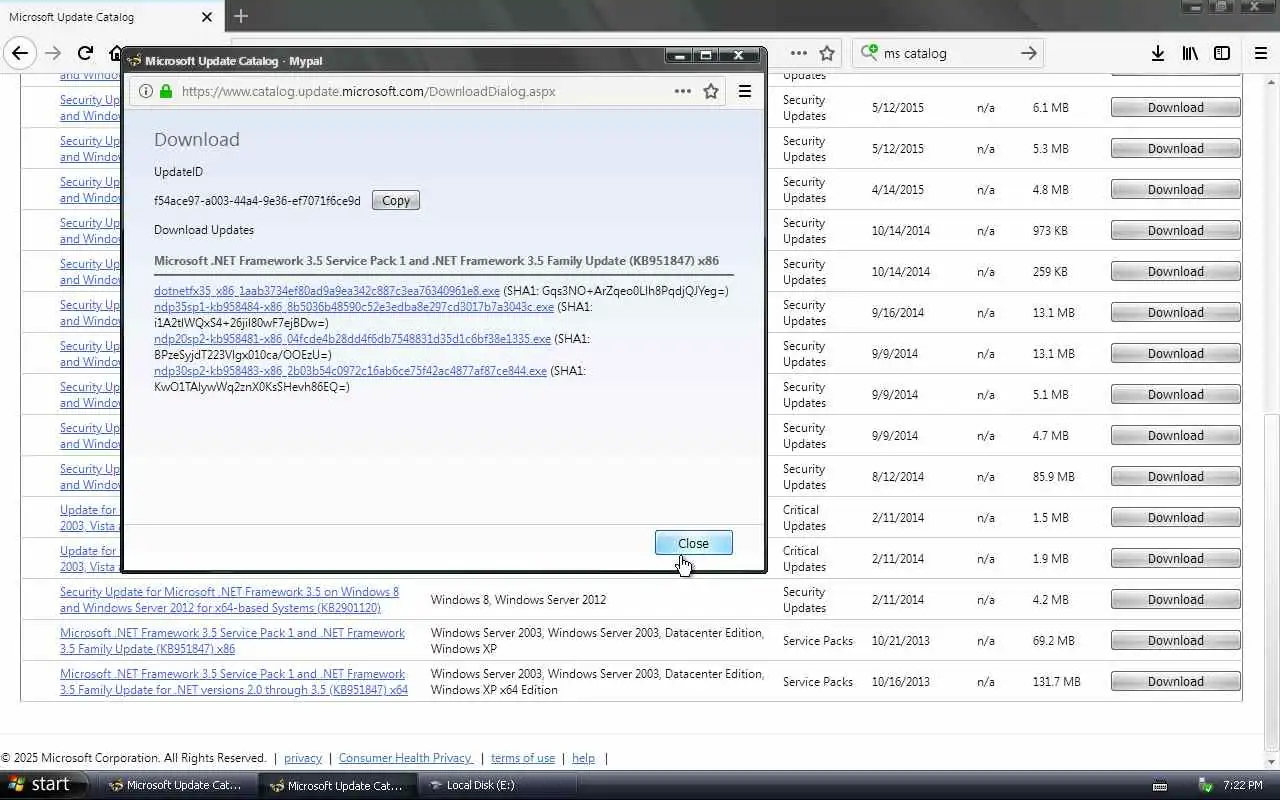The width and height of the screenshot is (1280, 800).
Task: Show site info icon in popup address bar
Action: pyautogui.click(x=146, y=91)
